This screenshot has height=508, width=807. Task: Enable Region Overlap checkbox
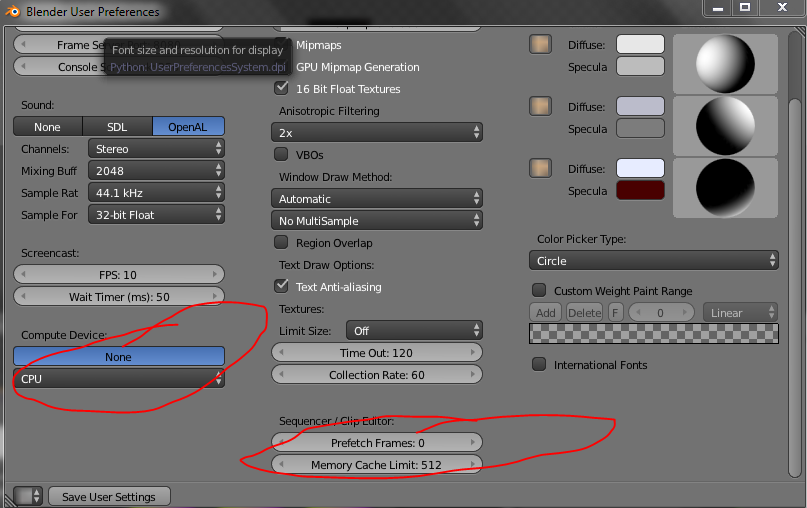pos(282,242)
